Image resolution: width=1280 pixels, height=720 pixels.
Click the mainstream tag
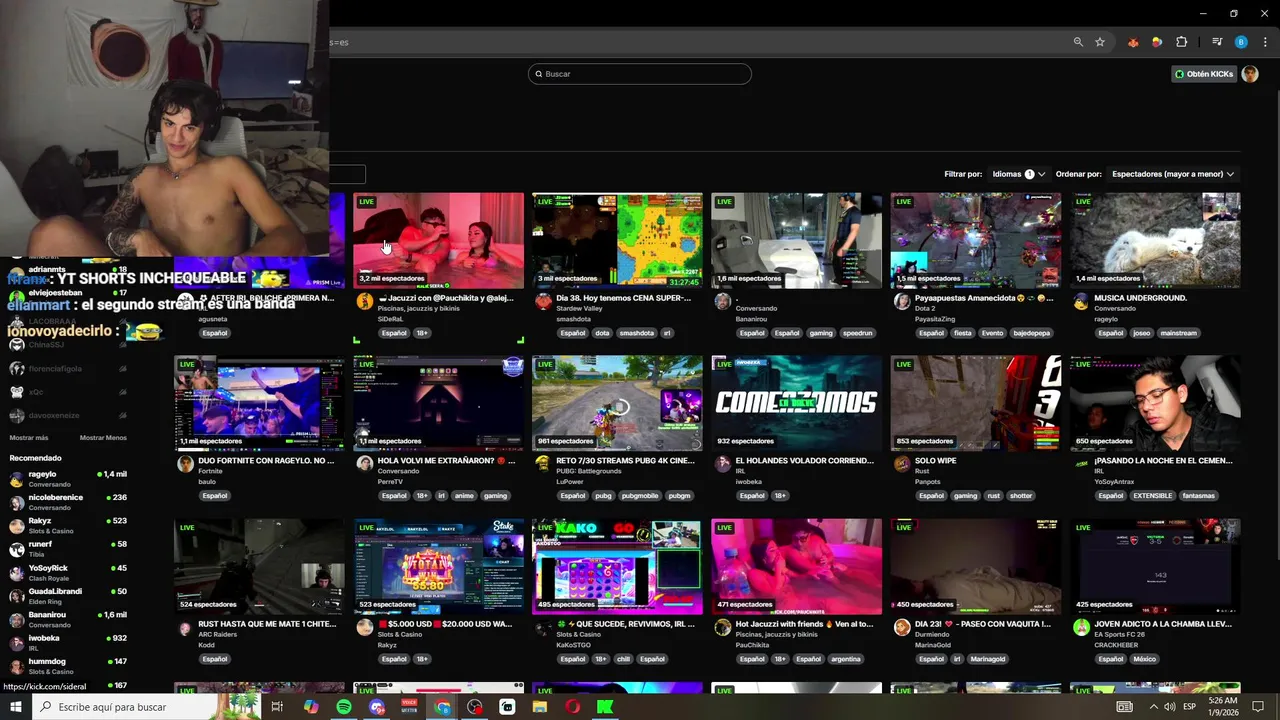tap(1178, 333)
